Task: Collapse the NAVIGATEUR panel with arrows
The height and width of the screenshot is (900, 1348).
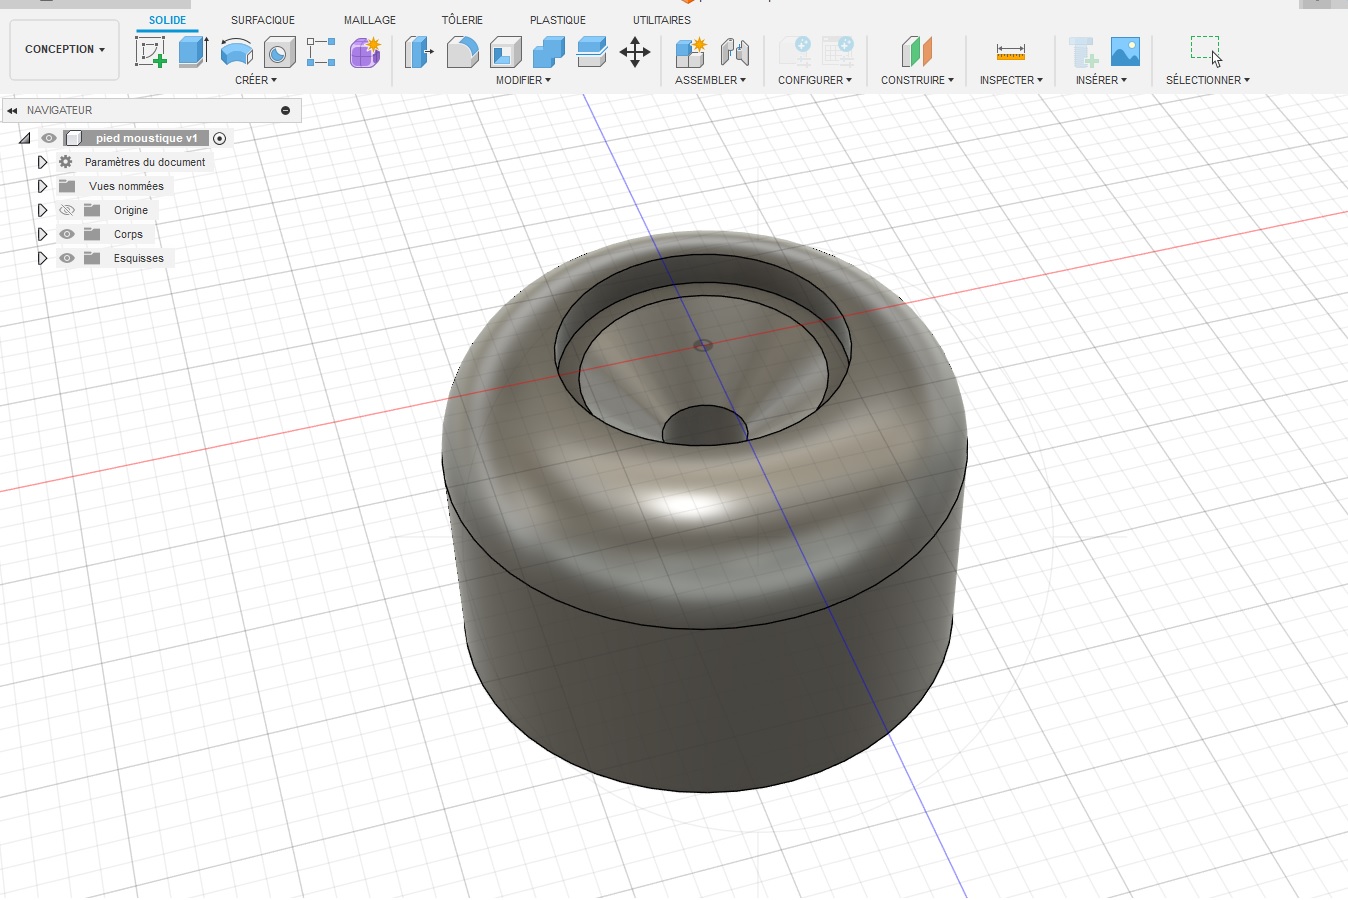Action: point(12,110)
